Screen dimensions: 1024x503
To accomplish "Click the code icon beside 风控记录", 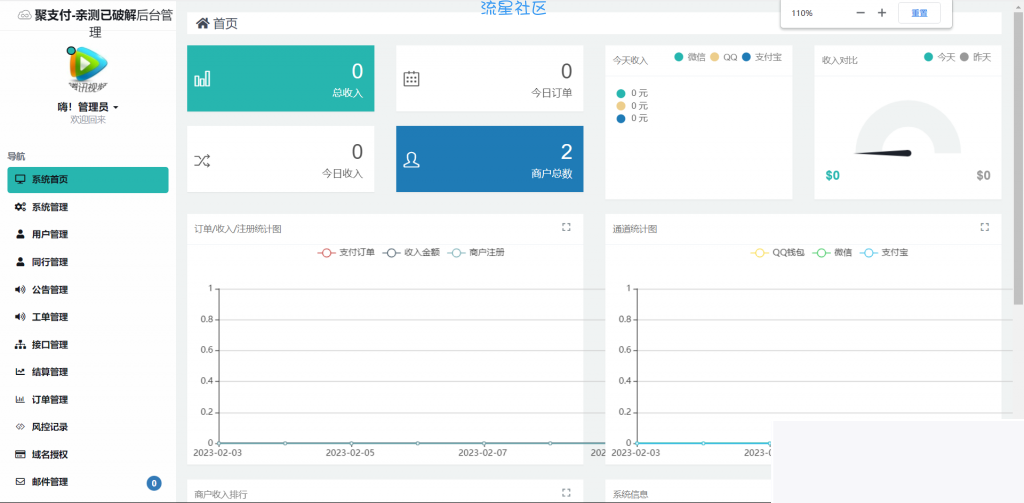I will (20, 427).
